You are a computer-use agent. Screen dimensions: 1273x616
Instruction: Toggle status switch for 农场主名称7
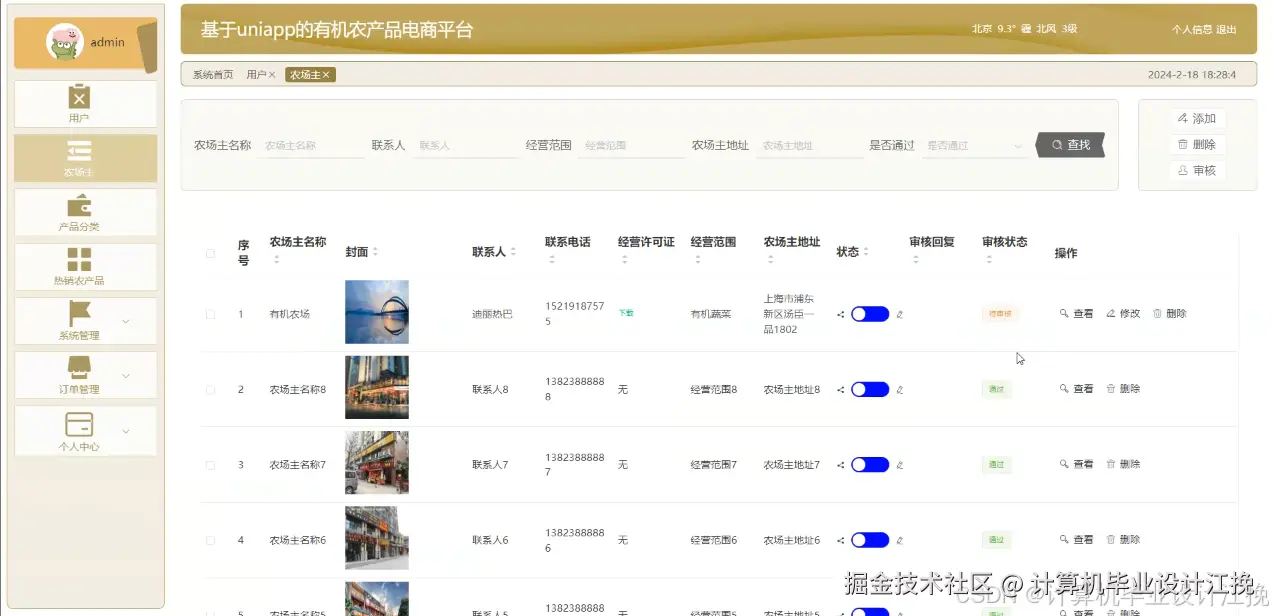pyautogui.click(x=870, y=465)
